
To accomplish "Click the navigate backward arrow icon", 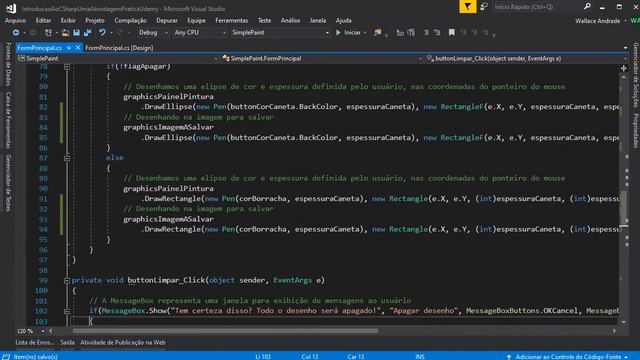I will (x=16, y=33).
